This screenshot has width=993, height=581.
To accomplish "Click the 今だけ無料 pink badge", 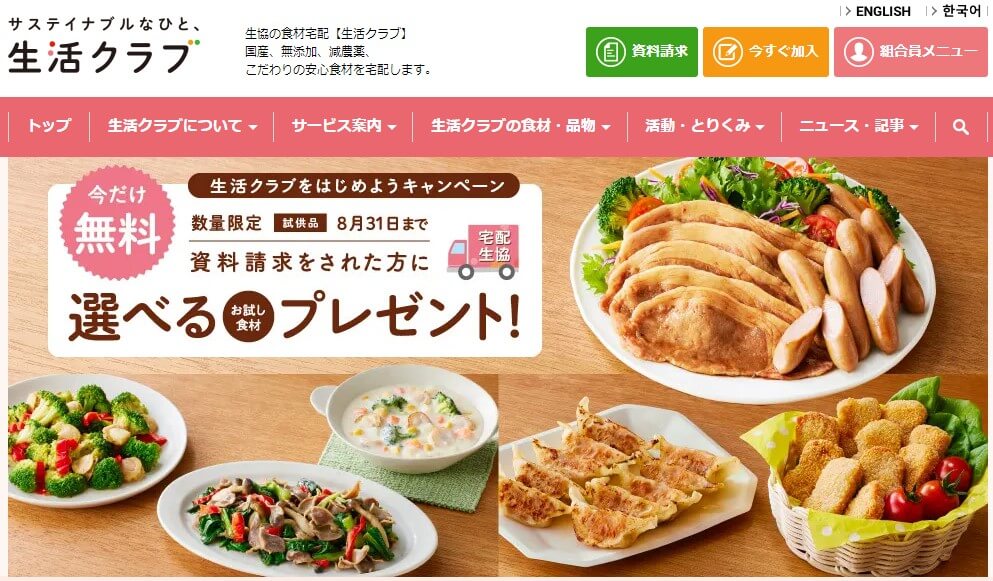I will tap(117, 222).
